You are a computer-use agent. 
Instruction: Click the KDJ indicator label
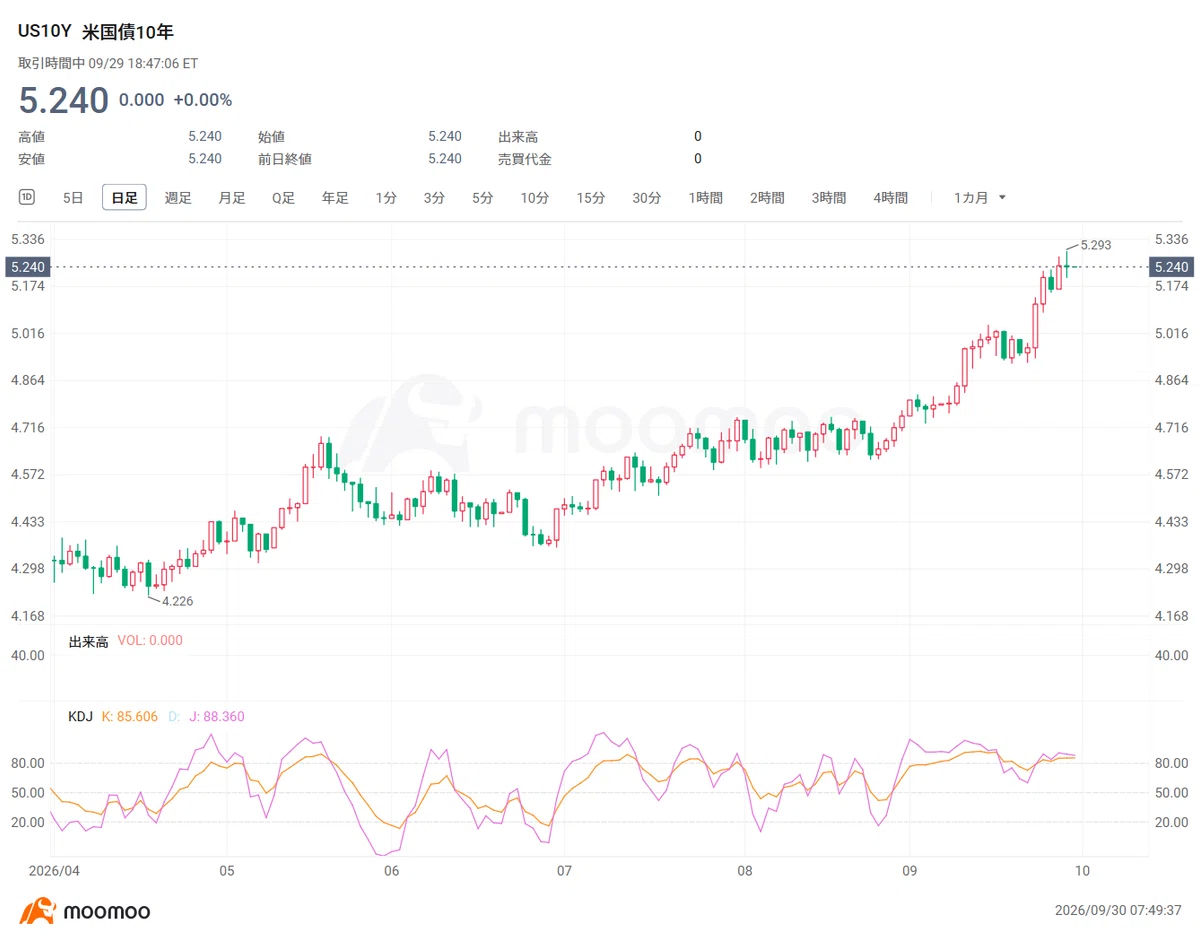pyautogui.click(x=81, y=716)
